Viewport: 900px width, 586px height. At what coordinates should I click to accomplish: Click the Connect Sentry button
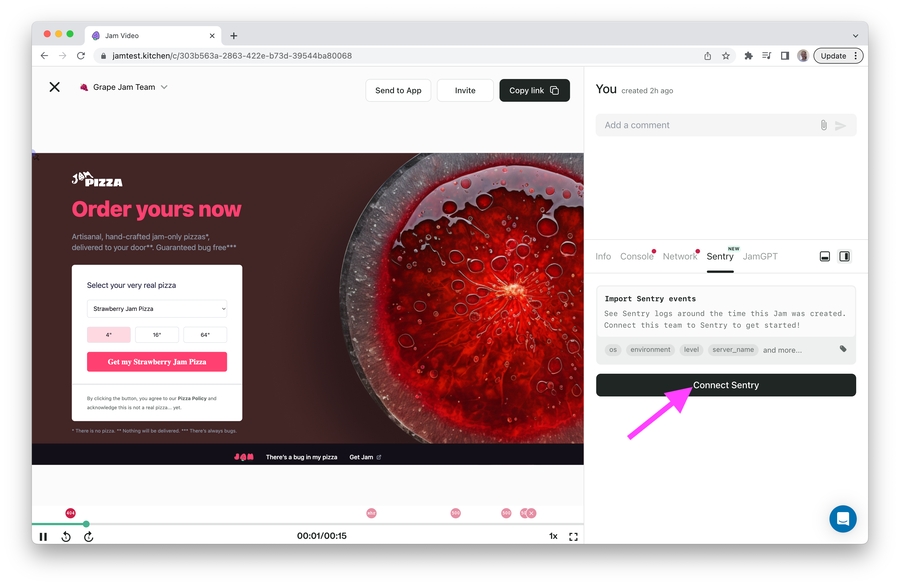[726, 385]
